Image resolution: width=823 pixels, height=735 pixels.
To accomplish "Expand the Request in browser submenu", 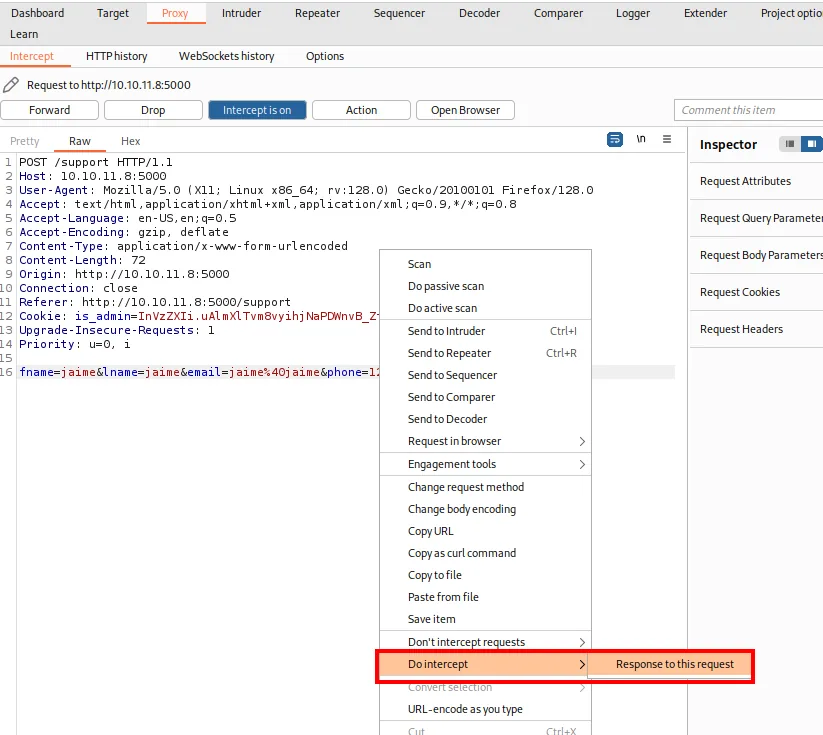I will (485, 441).
